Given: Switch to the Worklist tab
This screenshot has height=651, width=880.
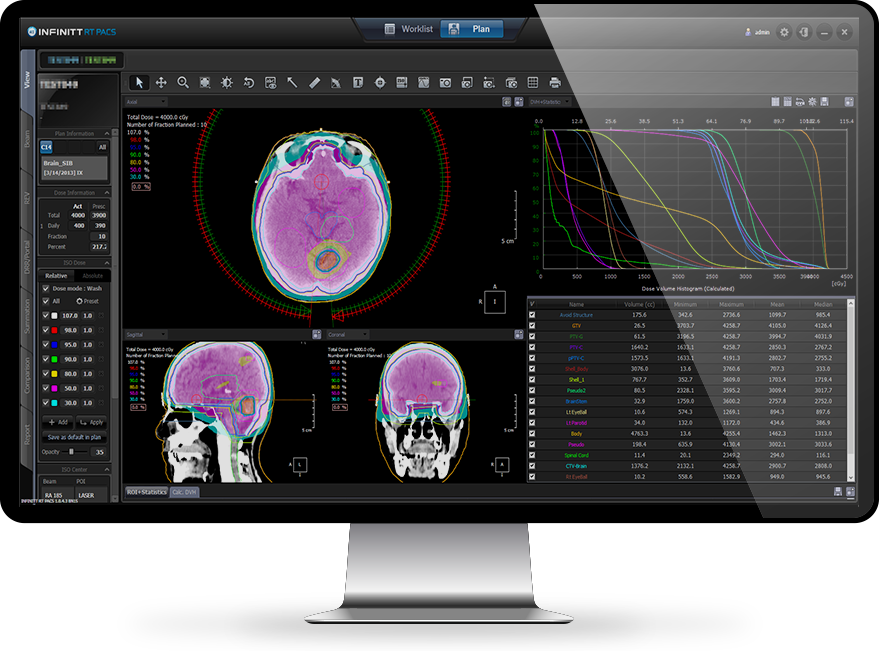Looking at the screenshot, I should pos(411,29).
